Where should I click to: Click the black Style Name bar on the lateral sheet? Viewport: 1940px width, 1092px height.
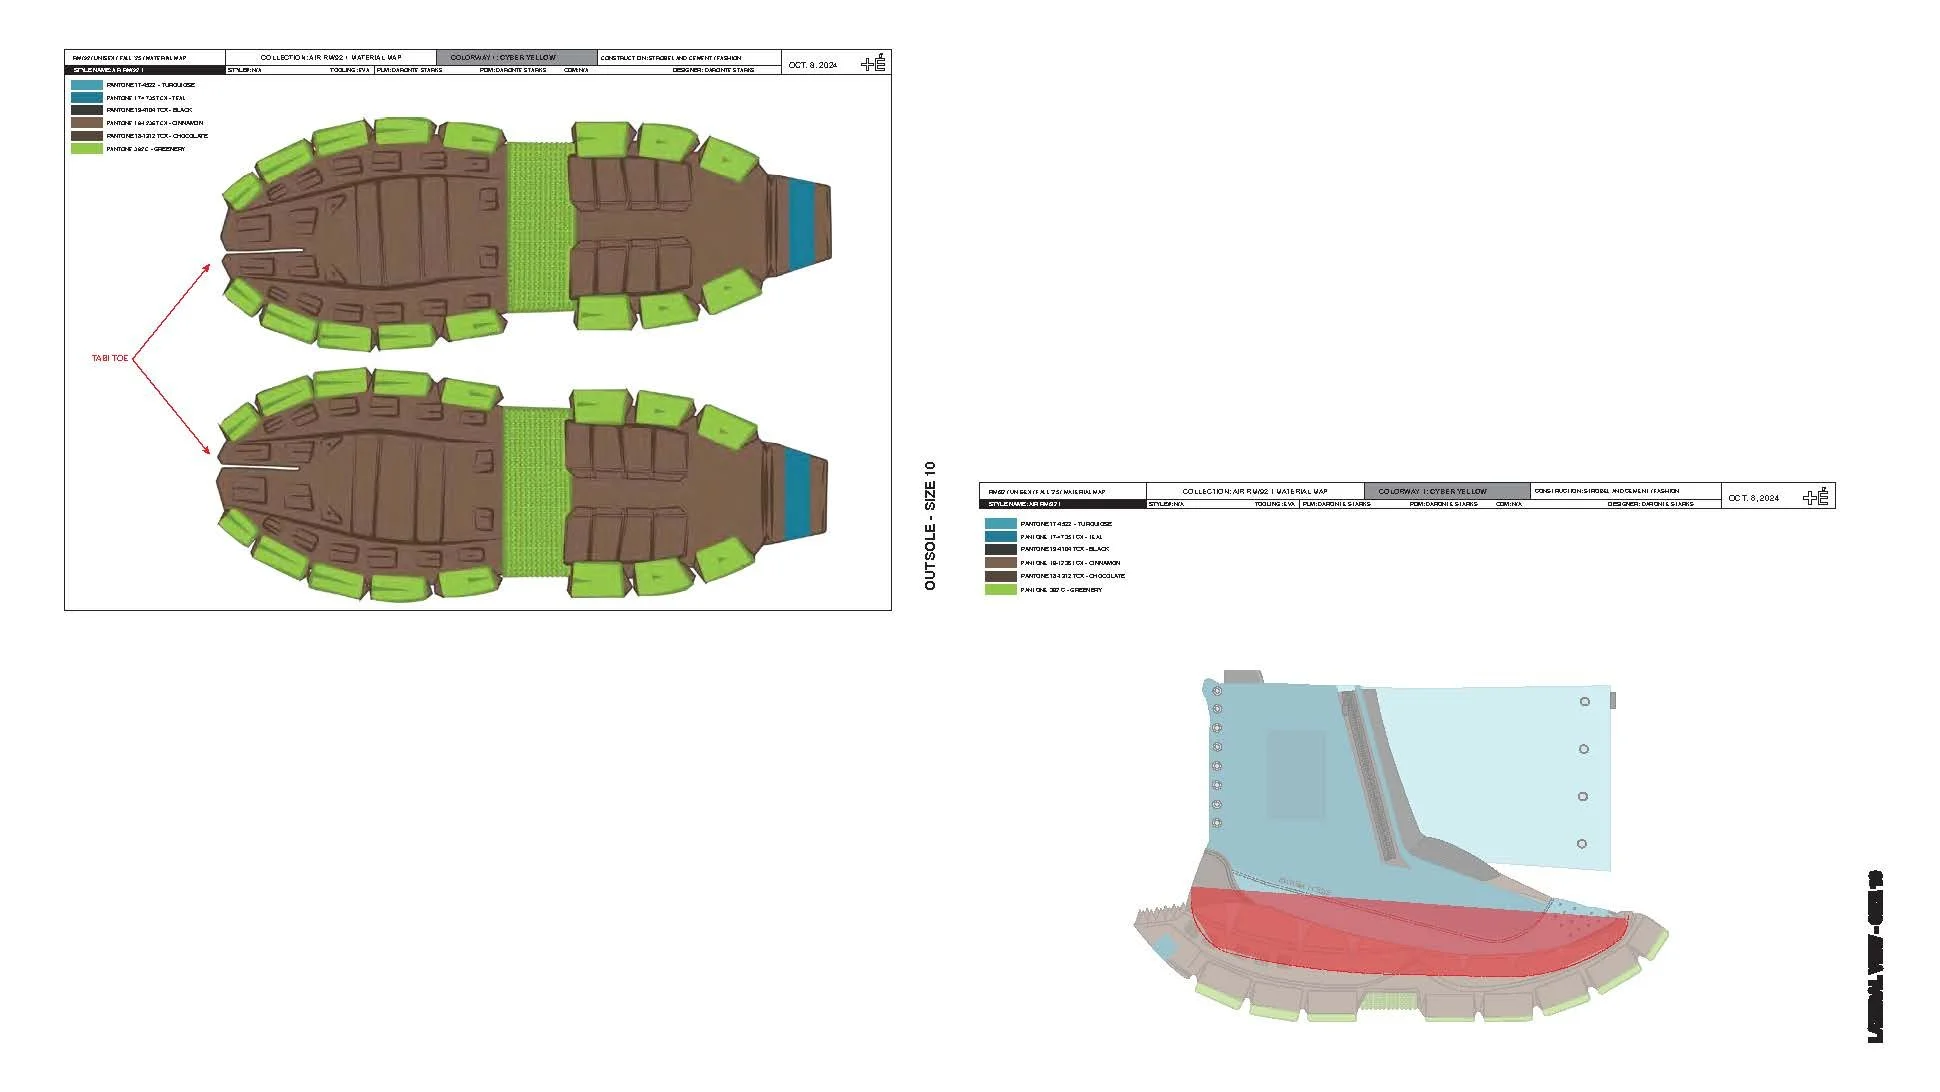point(1062,504)
